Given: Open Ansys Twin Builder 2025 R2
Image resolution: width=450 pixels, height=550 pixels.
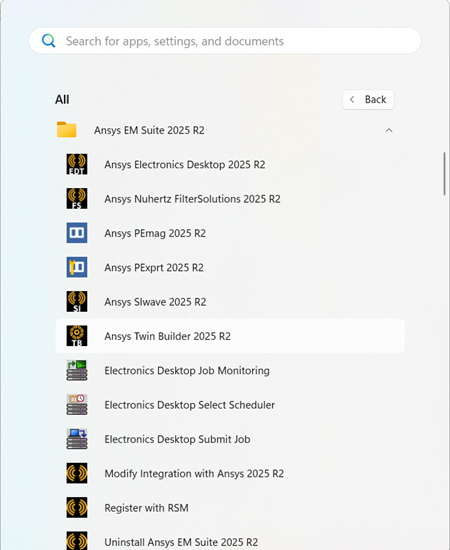Looking at the screenshot, I should [x=230, y=336].
